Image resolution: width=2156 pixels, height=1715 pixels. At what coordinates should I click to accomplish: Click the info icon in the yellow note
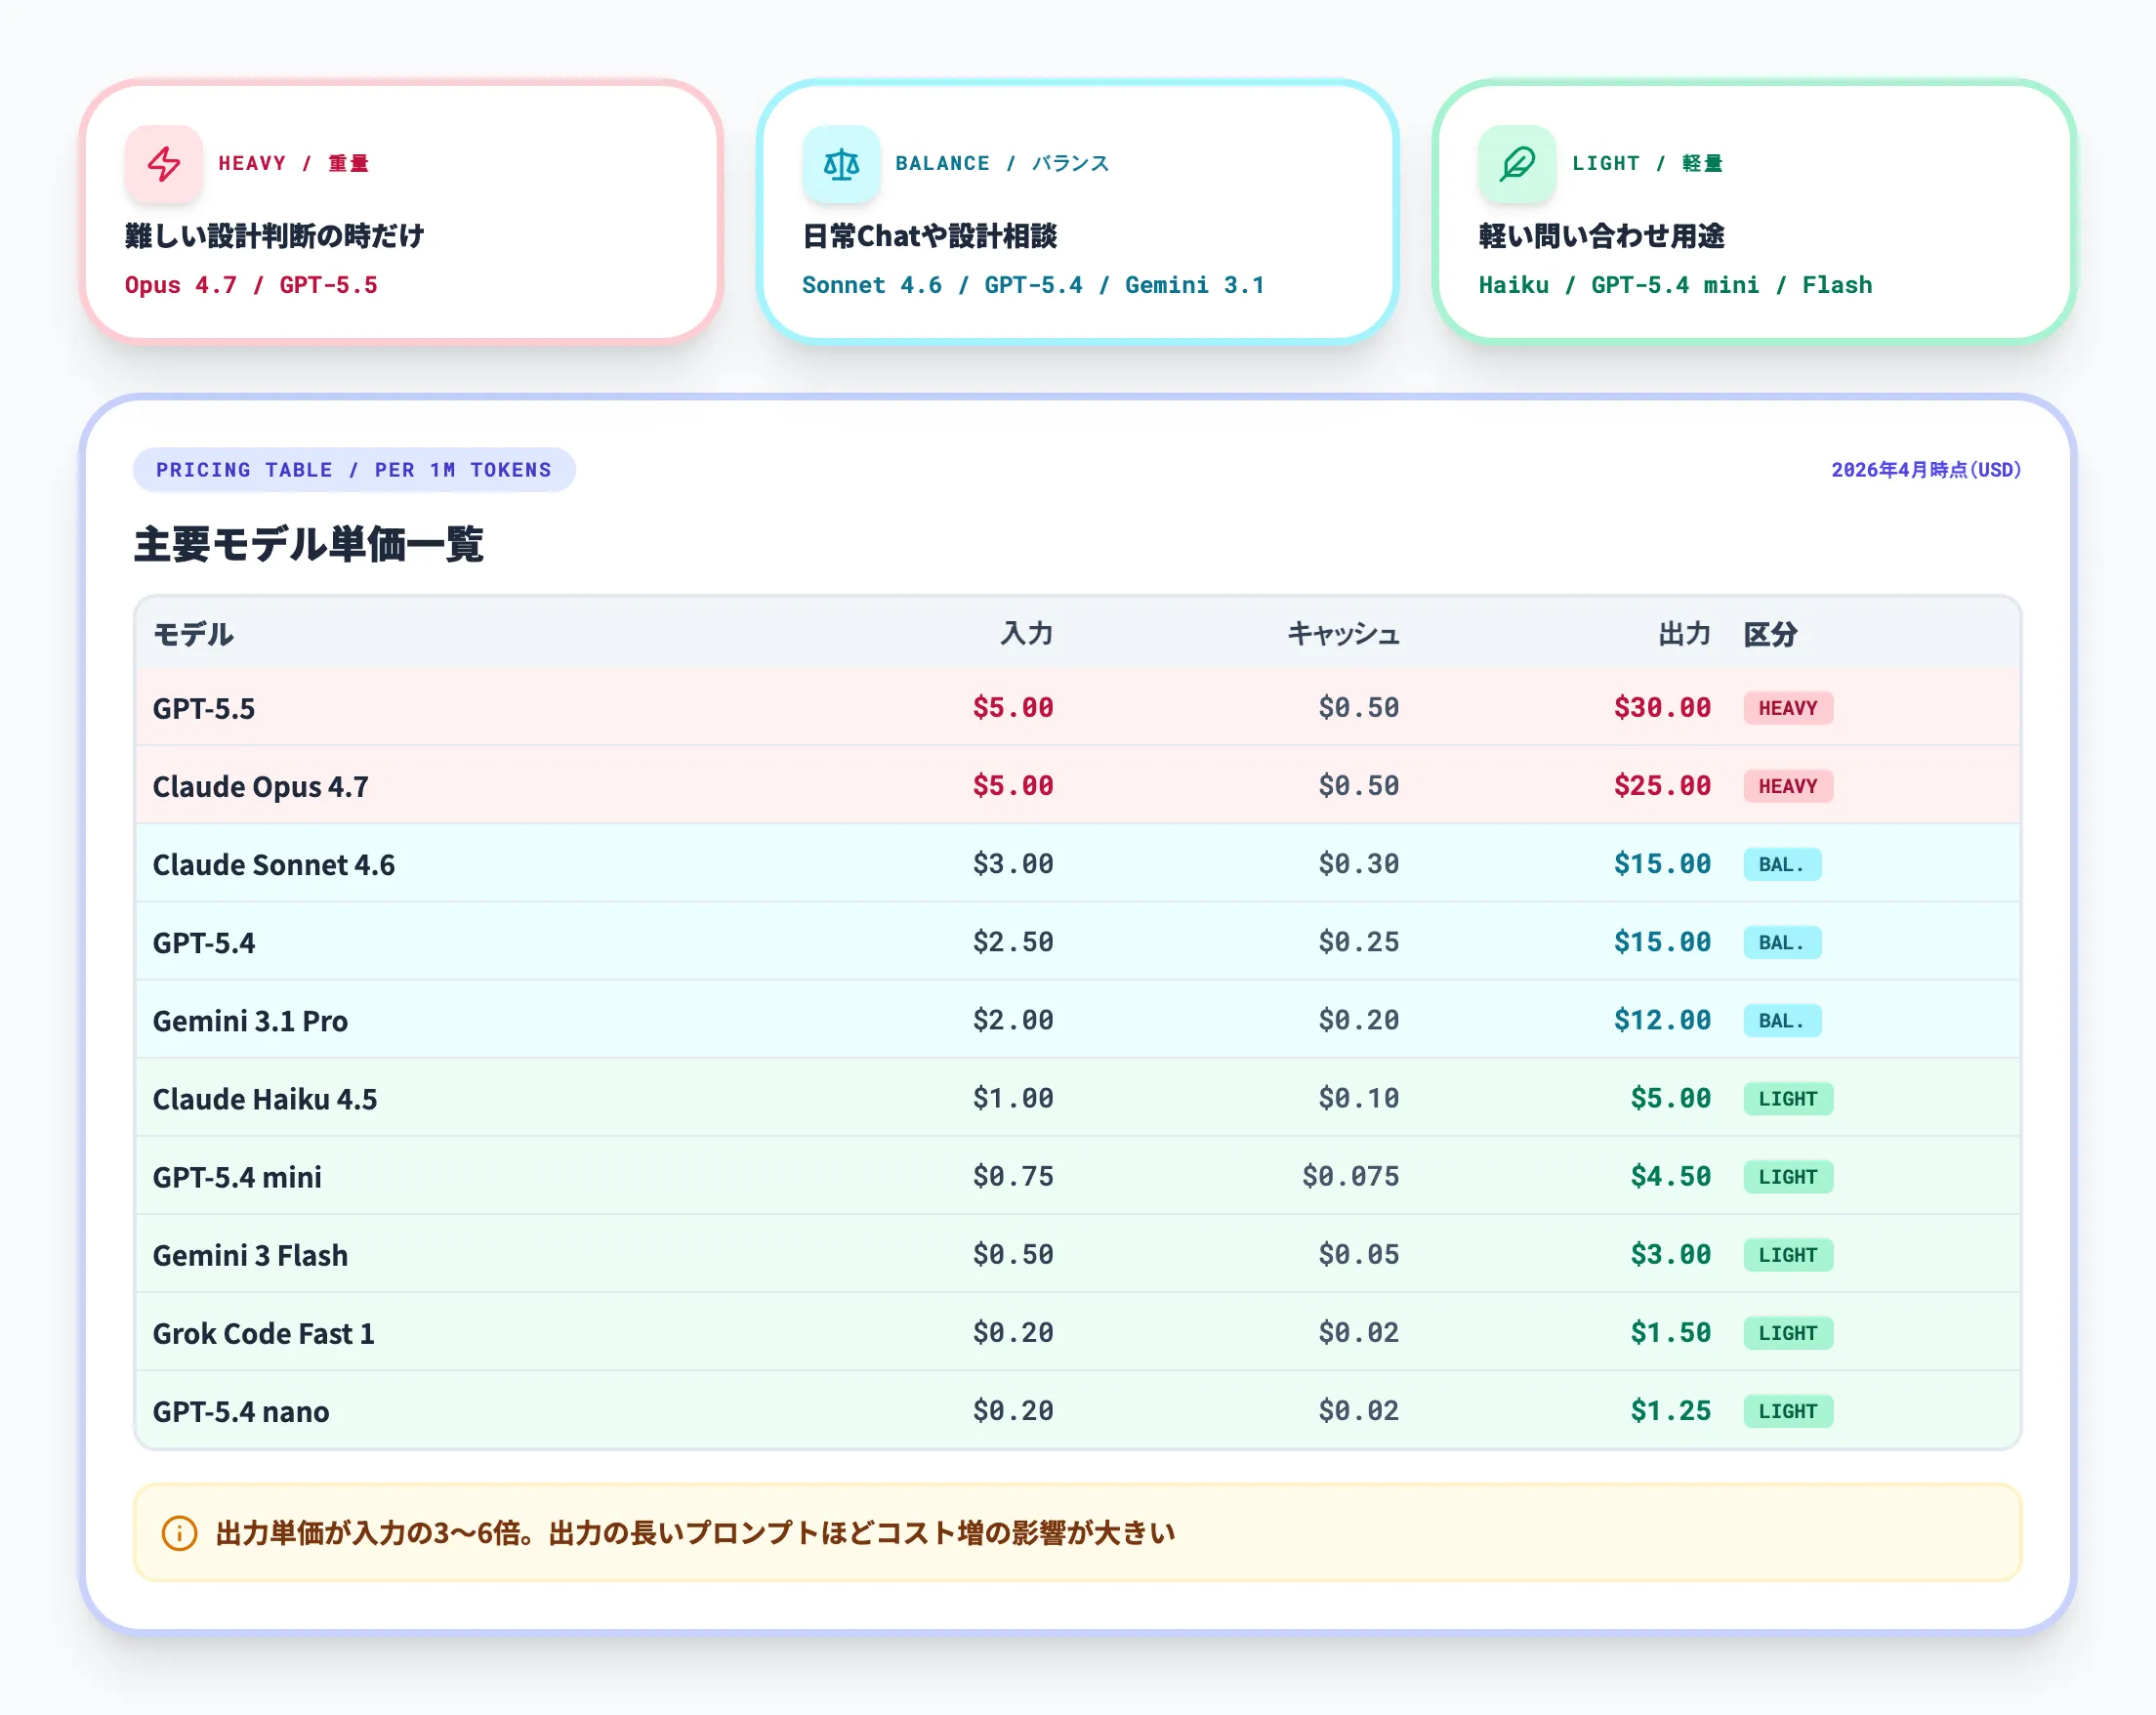pyautogui.click(x=179, y=1533)
